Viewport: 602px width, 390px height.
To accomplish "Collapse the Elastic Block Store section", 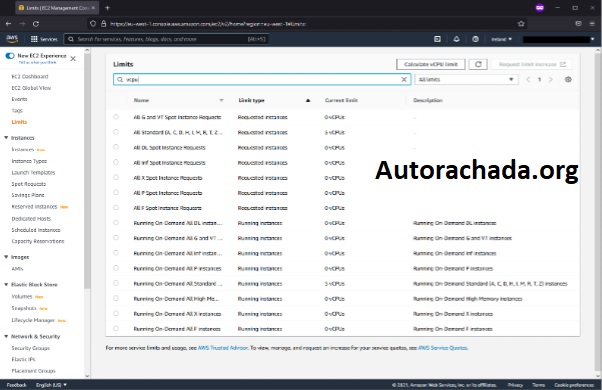I will point(6,284).
